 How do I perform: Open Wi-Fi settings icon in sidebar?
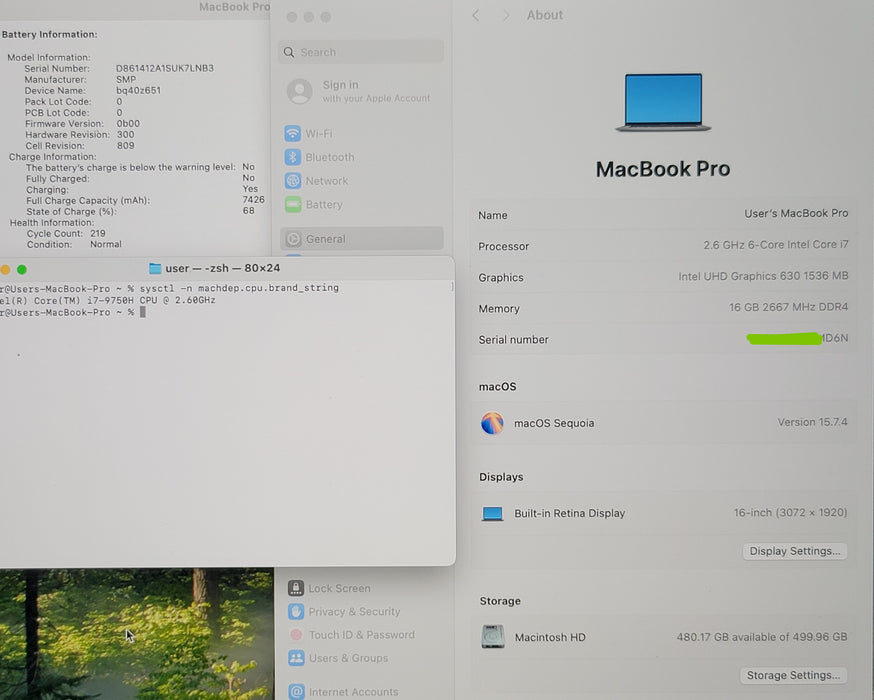tap(293, 134)
